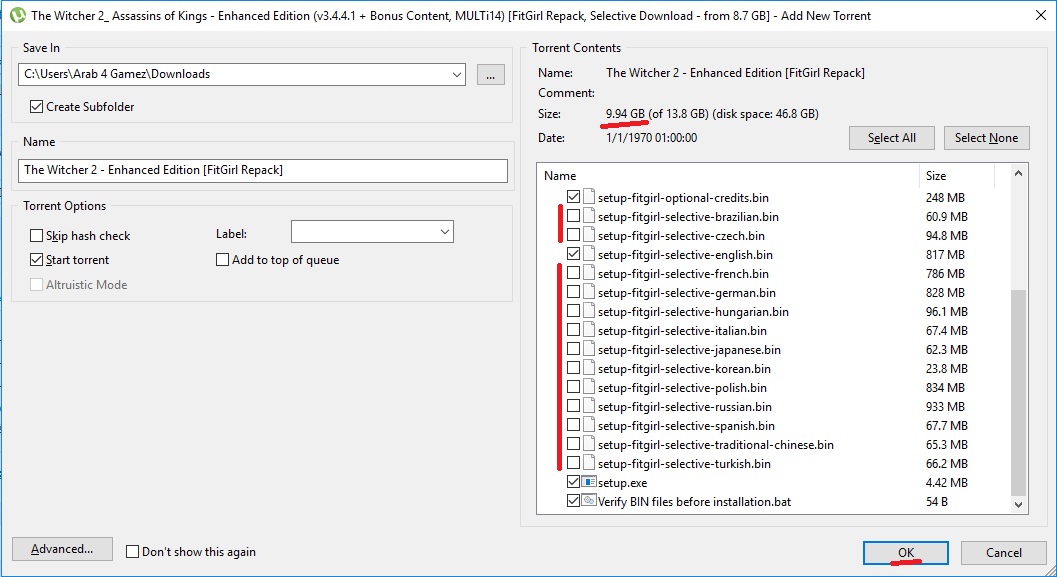Click the file icon of setup-fitgirl-selective-russian.bin
Image resolution: width=1057 pixels, height=577 pixels.
(589, 406)
